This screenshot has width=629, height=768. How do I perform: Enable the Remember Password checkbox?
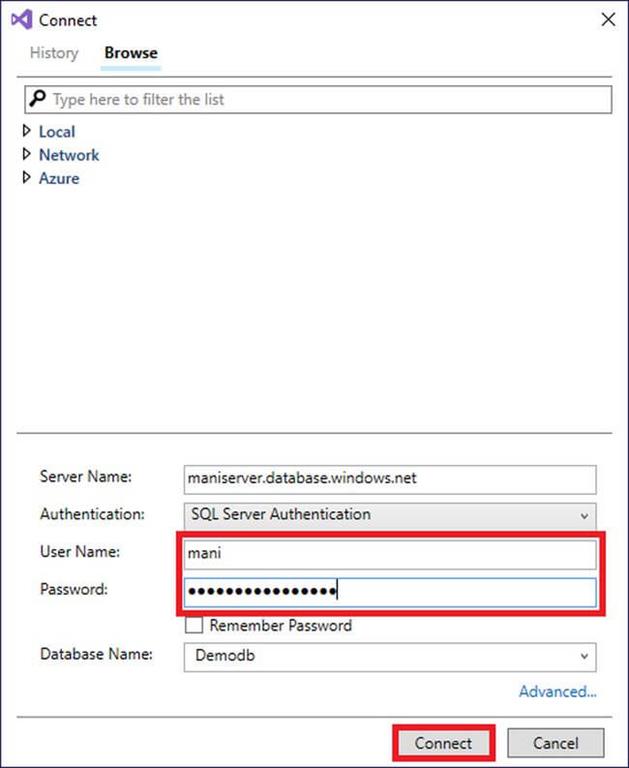[x=194, y=626]
